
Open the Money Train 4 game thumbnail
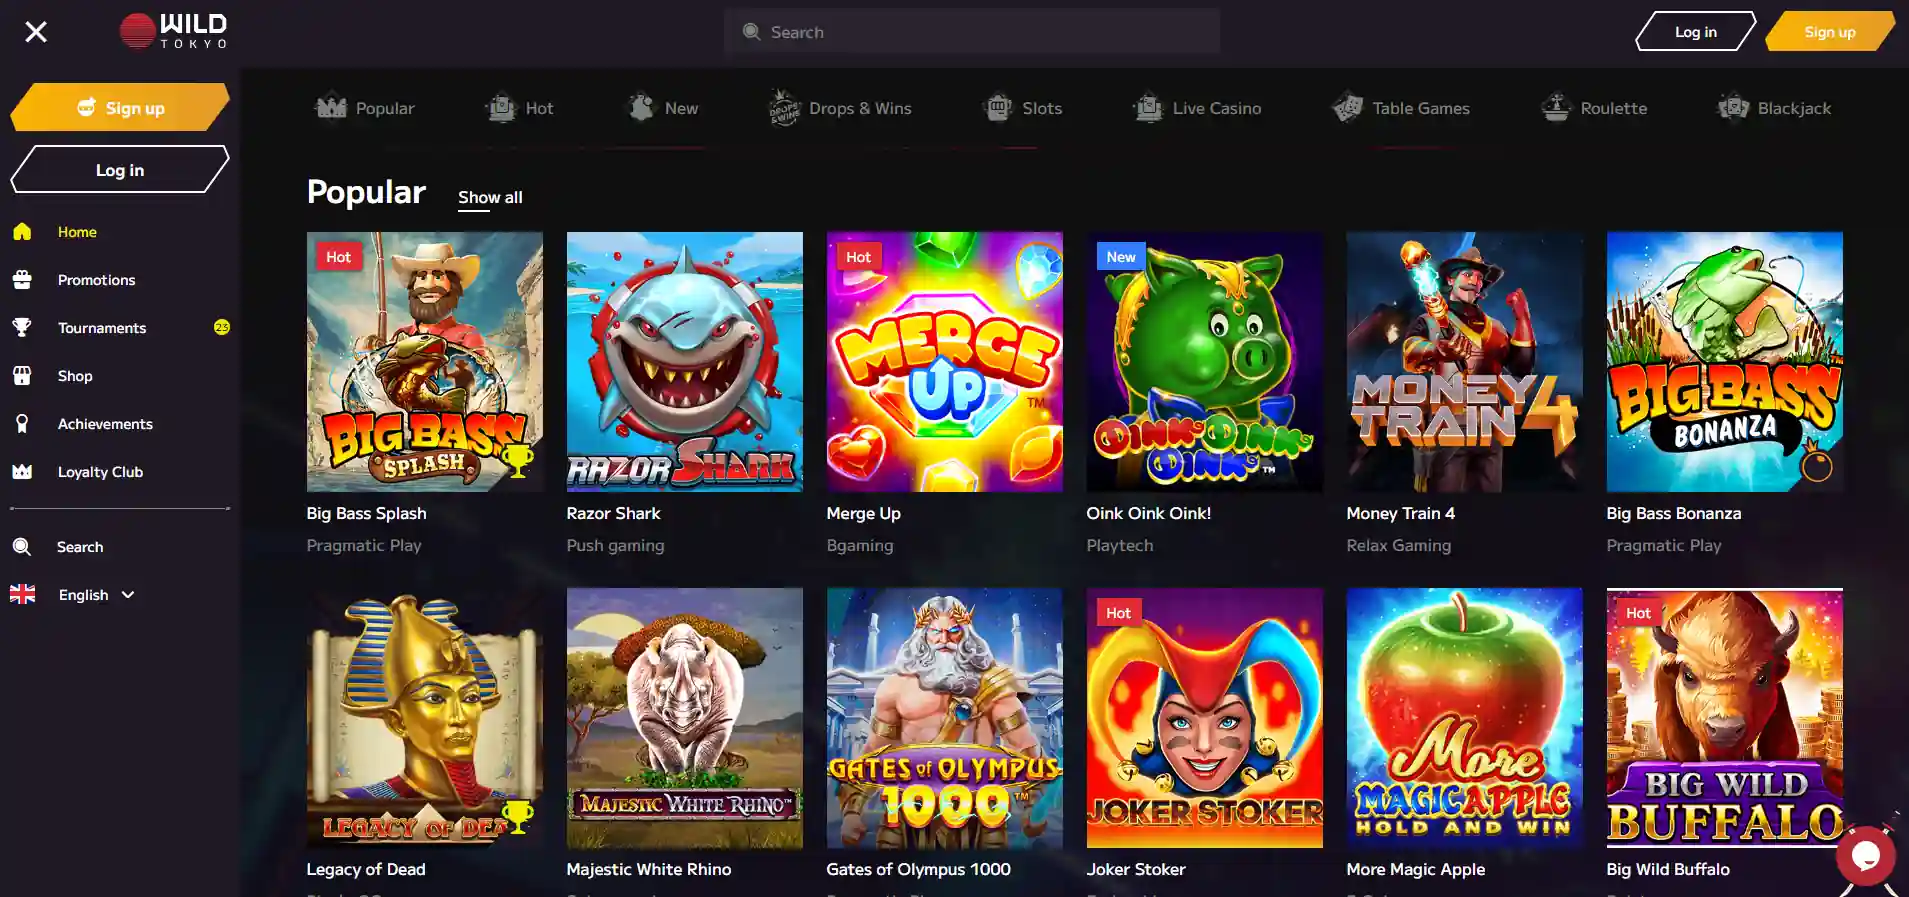[1465, 362]
